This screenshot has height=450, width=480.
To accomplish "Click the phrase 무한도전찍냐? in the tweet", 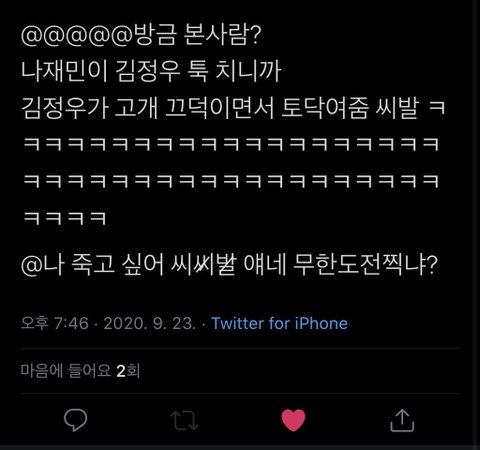I will pyautogui.click(x=365, y=265).
